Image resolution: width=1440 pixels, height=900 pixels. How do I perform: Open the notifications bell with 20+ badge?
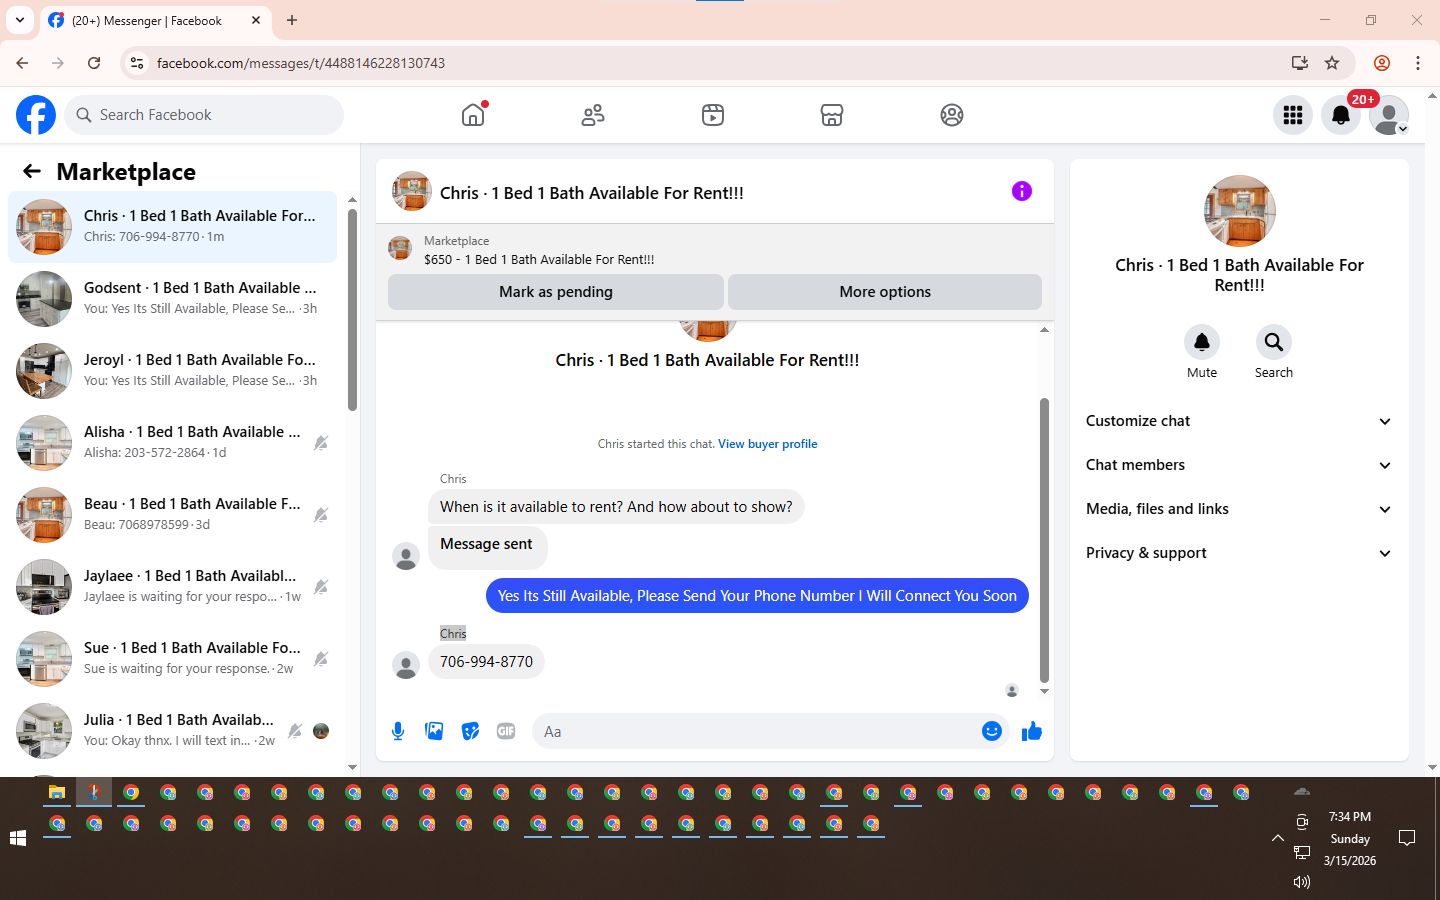coord(1341,115)
